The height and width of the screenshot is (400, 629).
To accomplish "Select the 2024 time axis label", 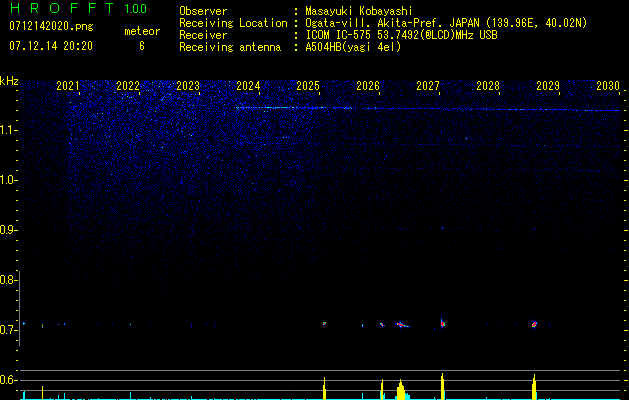I will [248, 86].
